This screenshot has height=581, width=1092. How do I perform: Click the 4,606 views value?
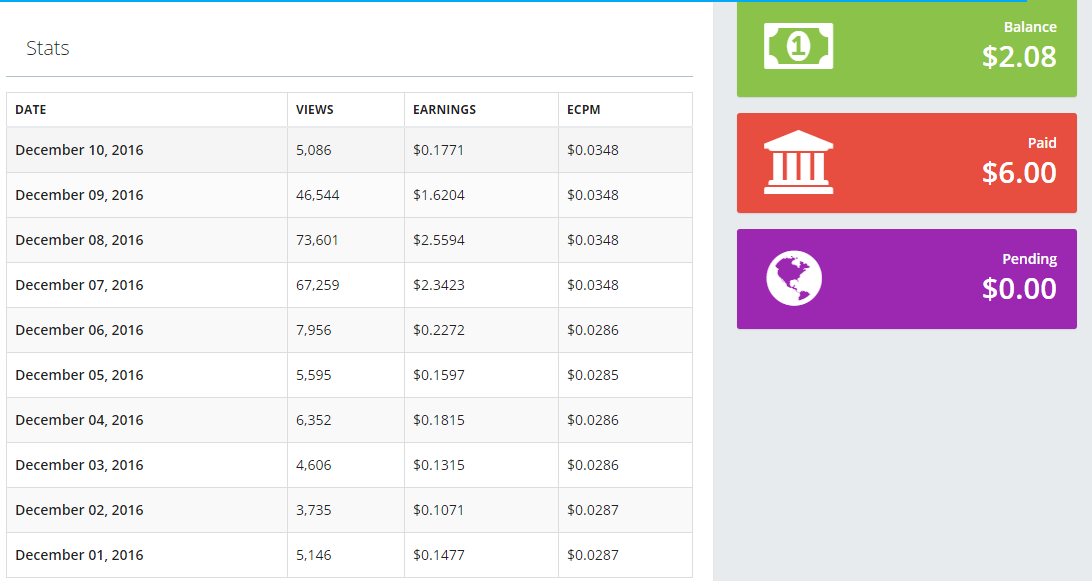pyautogui.click(x=313, y=465)
